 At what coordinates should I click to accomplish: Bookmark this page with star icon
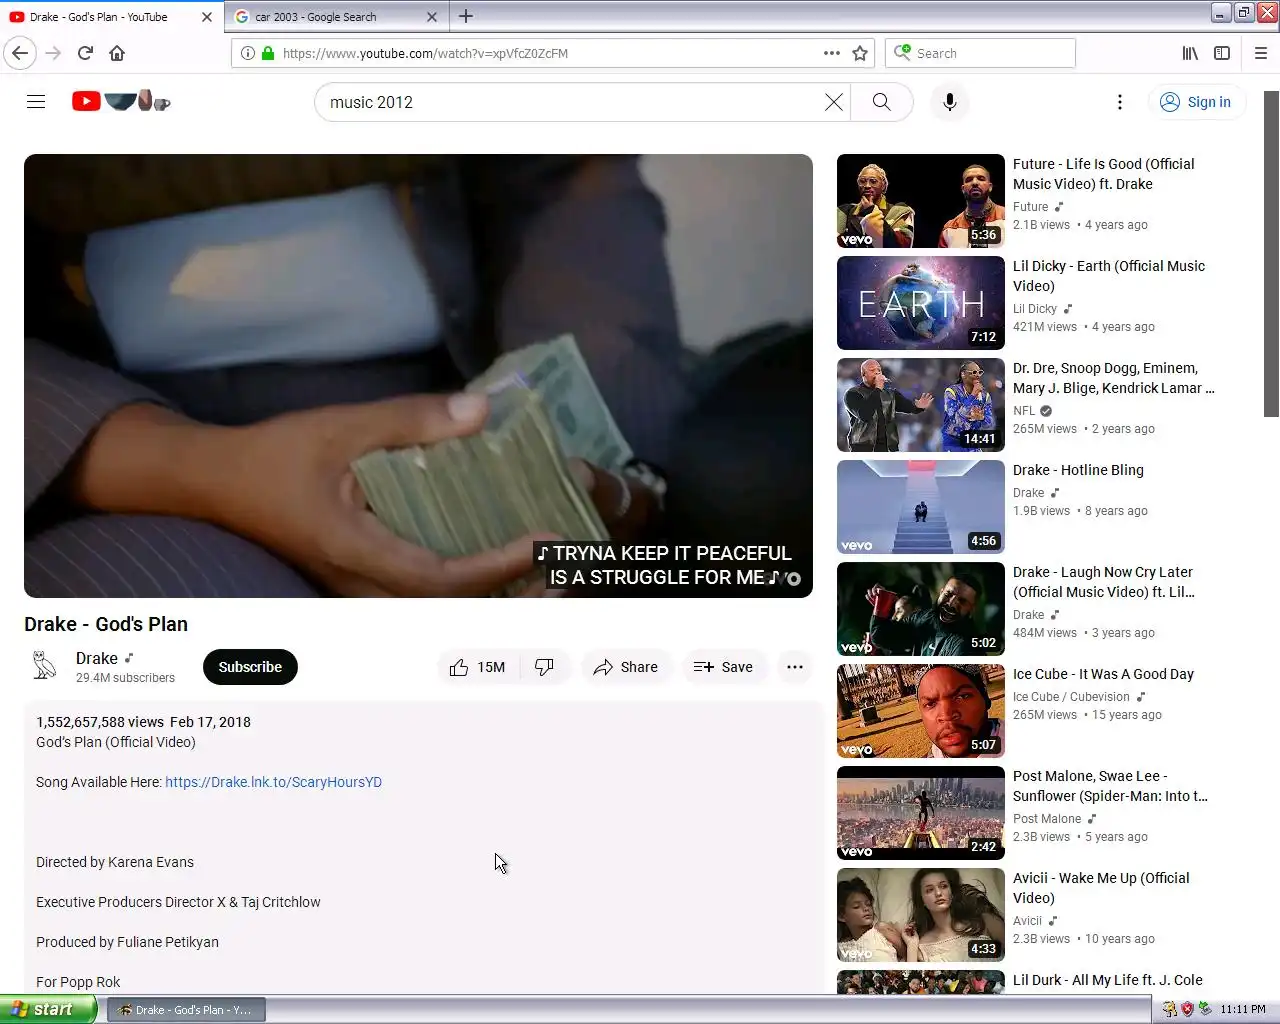(x=860, y=53)
